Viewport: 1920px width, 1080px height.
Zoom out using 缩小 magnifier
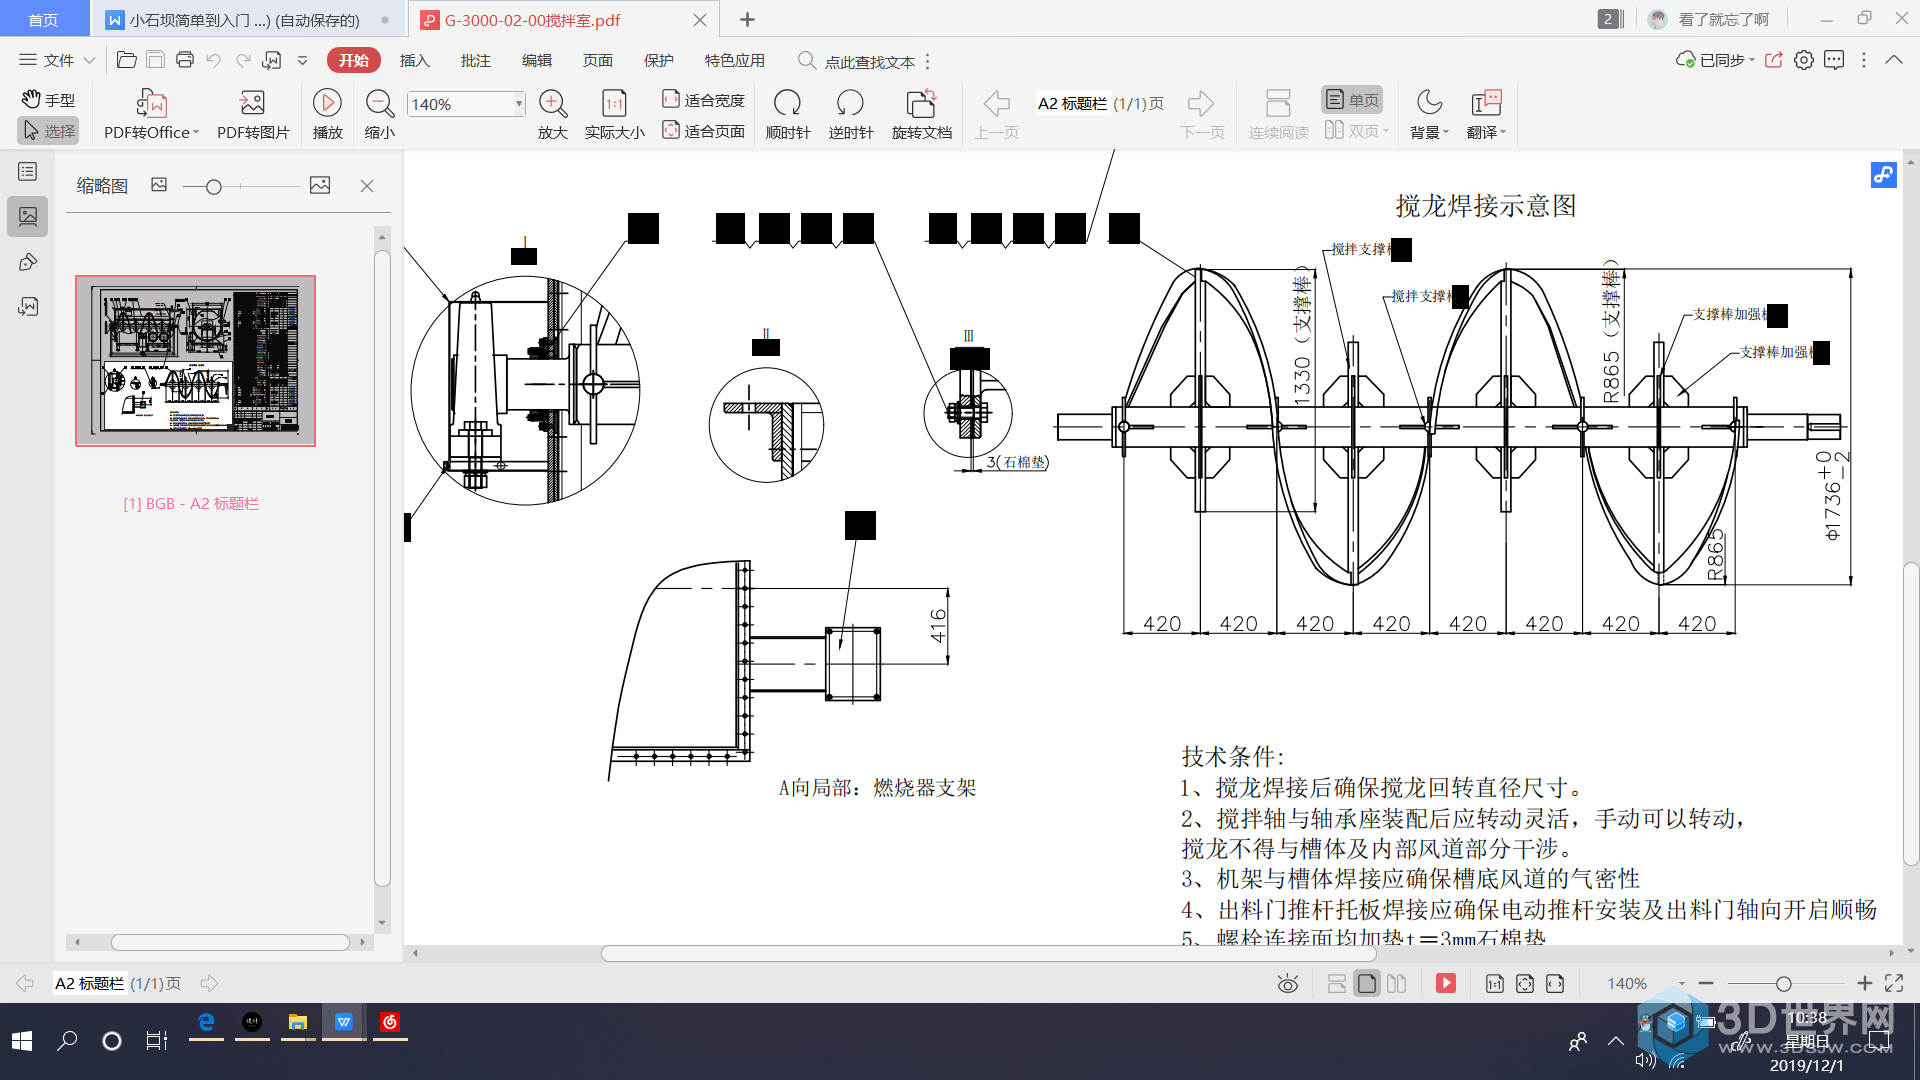tap(380, 115)
